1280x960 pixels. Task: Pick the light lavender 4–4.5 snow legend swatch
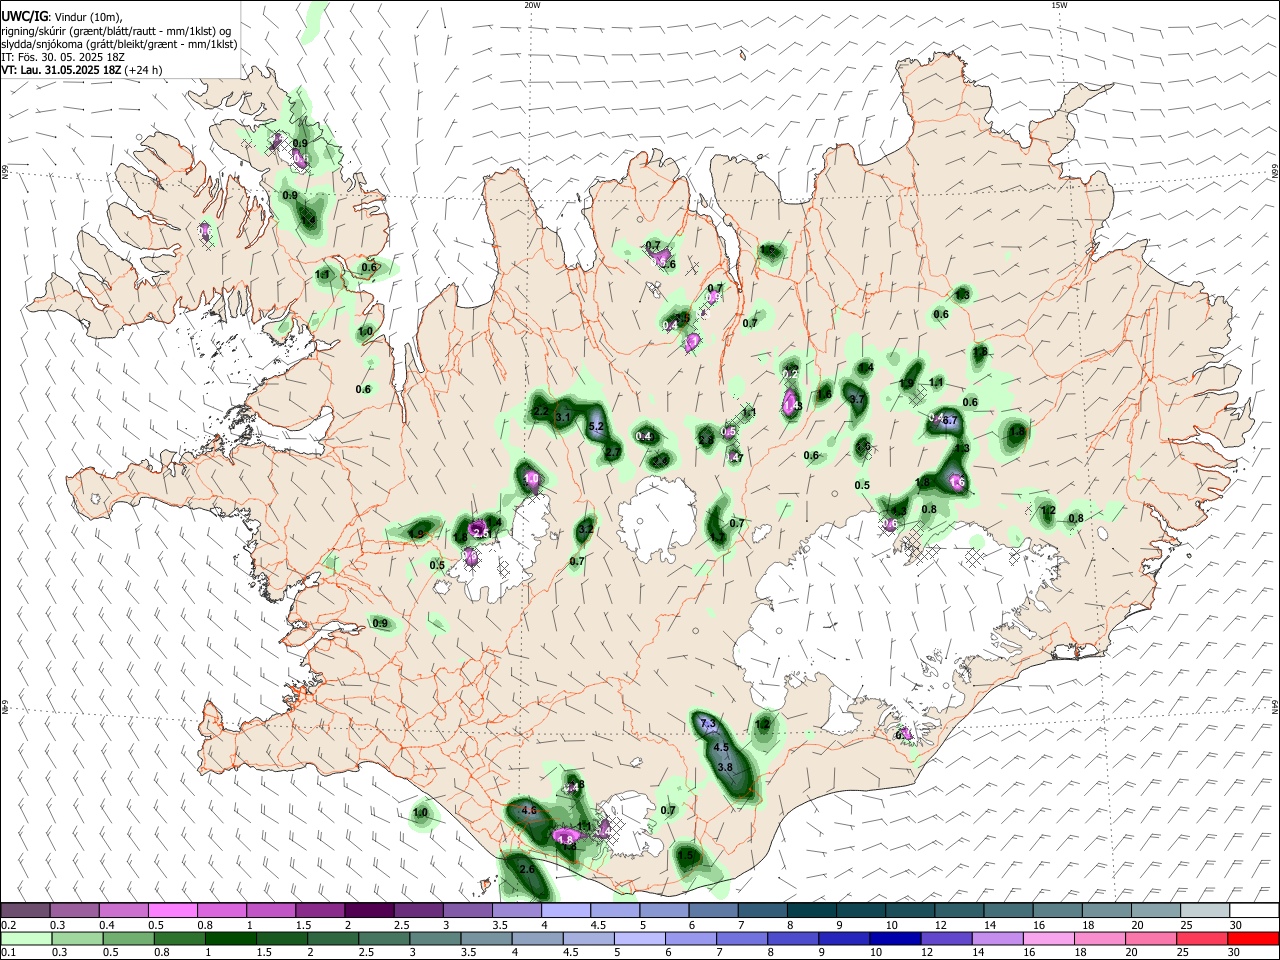[565, 911]
